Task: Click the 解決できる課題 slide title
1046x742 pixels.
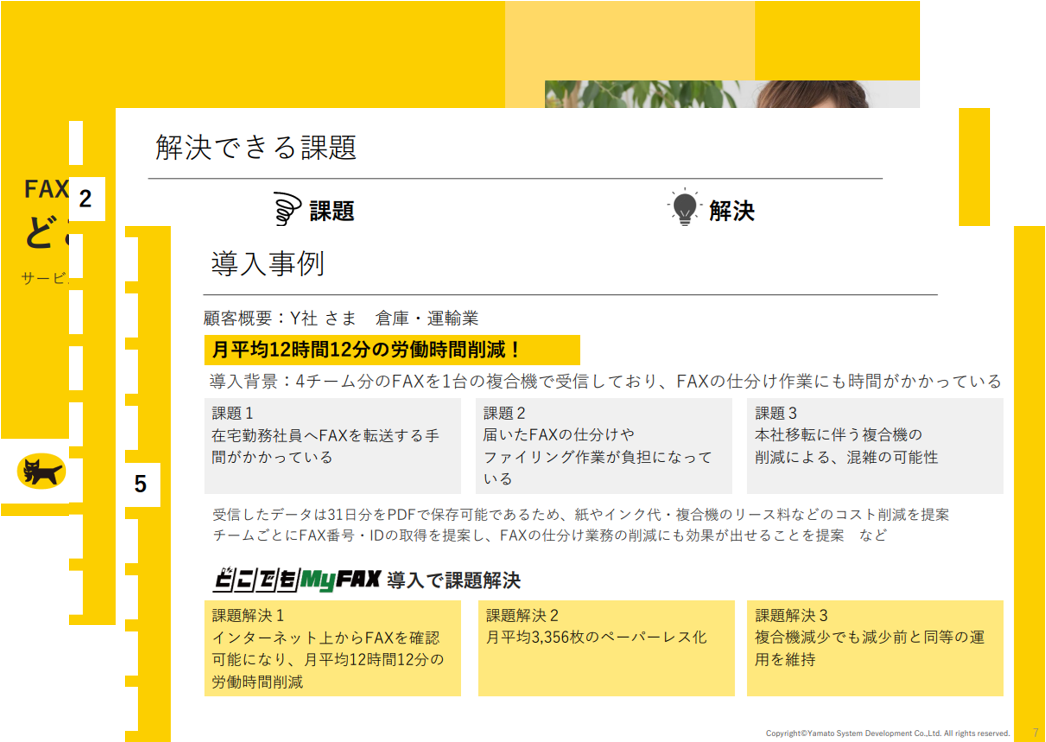Action: click(x=256, y=148)
